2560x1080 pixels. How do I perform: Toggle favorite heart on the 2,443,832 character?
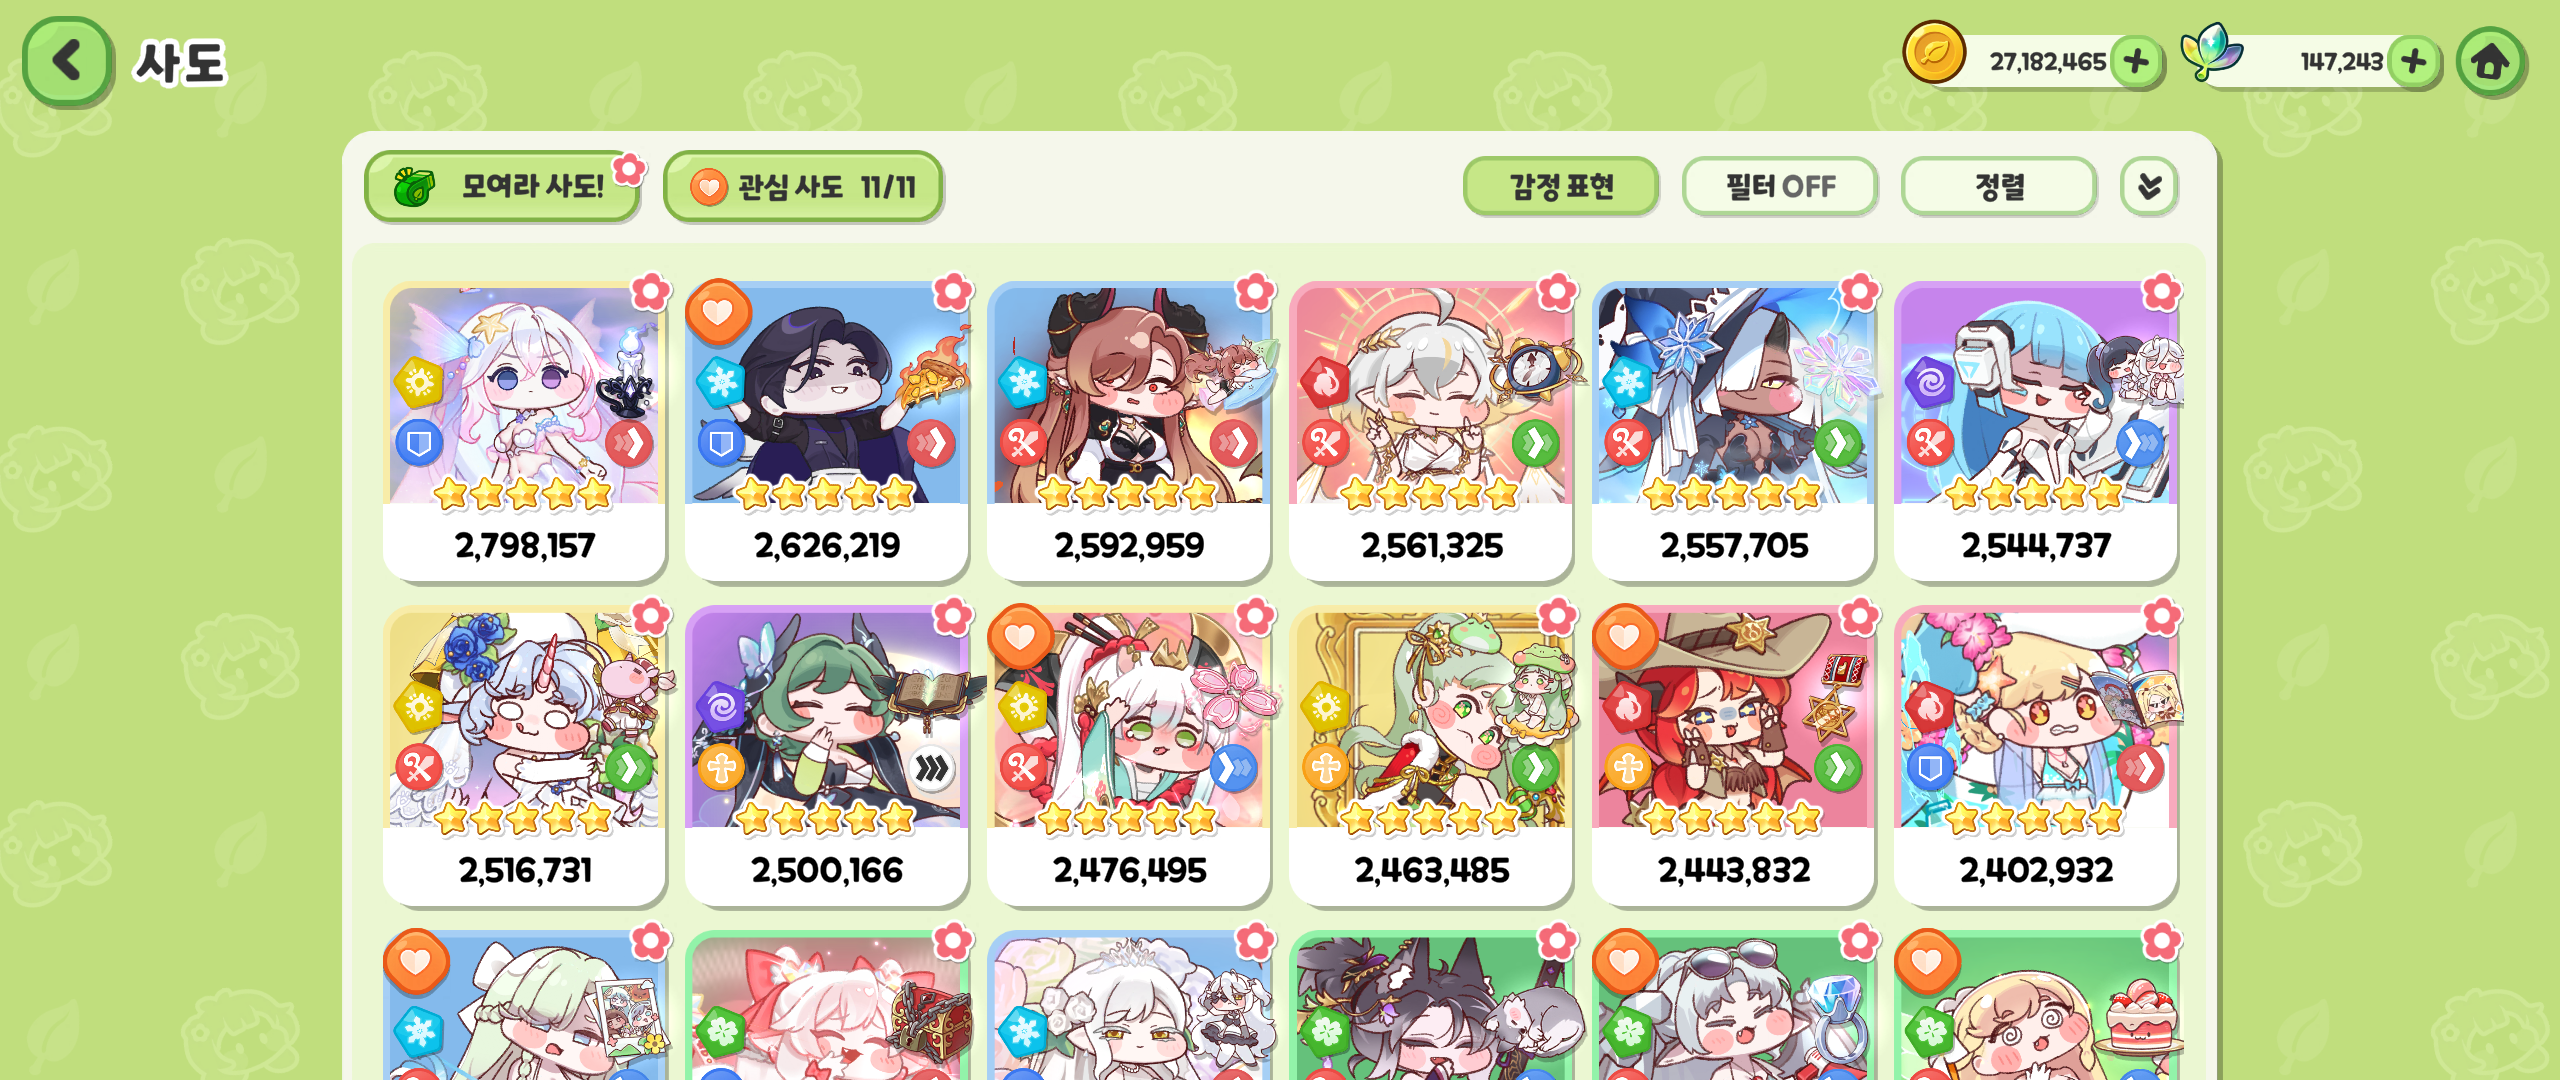(1624, 638)
